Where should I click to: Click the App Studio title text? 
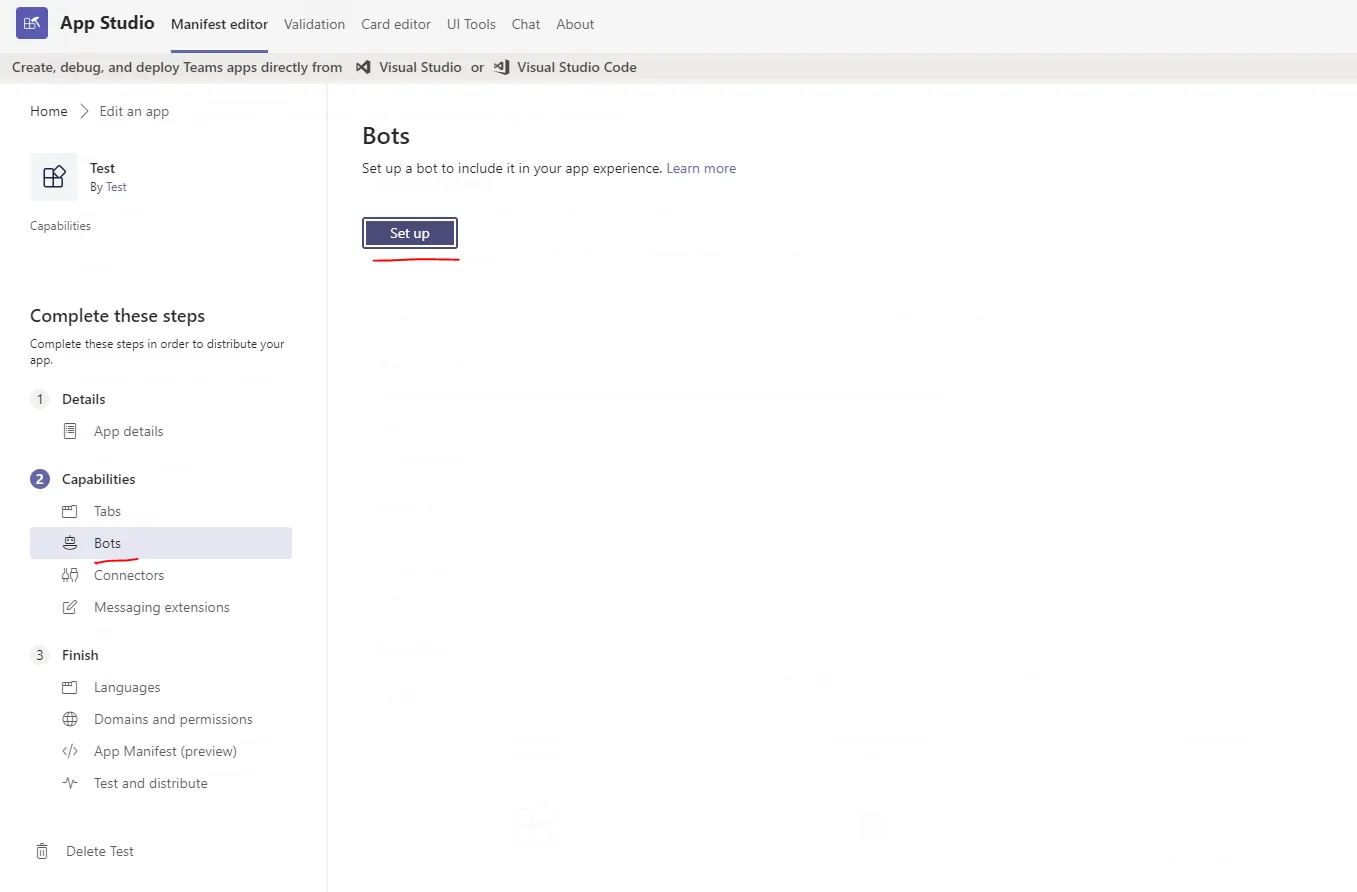107,23
